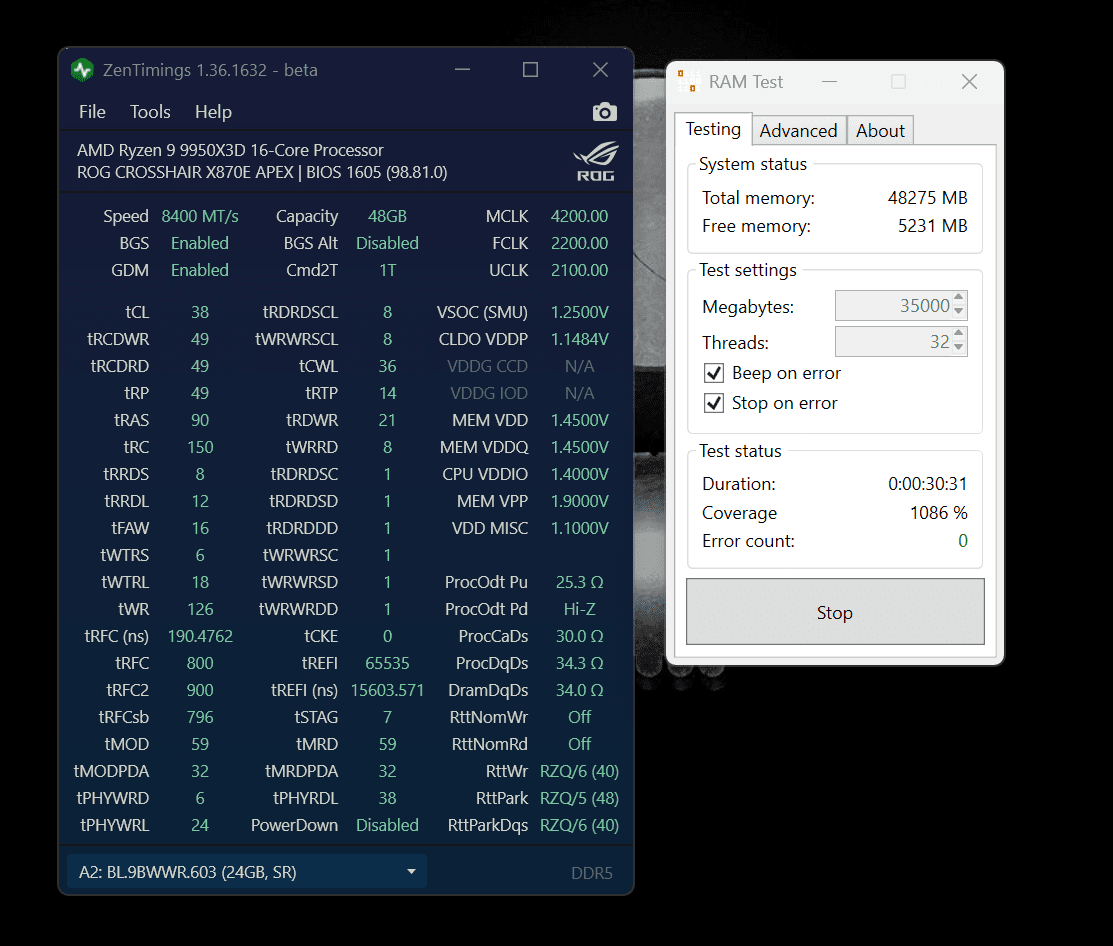Click the DramDqDs value 34.0 Ω
Viewport: 1113px width, 946px height.
pos(579,690)
